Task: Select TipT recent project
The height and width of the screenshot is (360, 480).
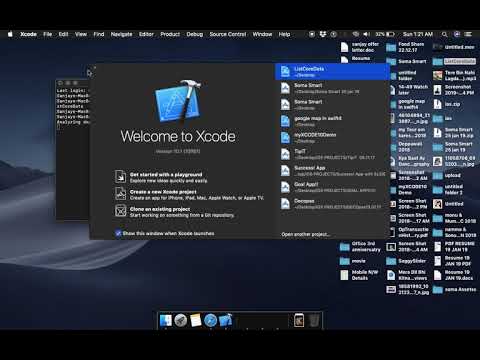Action: [332, 154]
